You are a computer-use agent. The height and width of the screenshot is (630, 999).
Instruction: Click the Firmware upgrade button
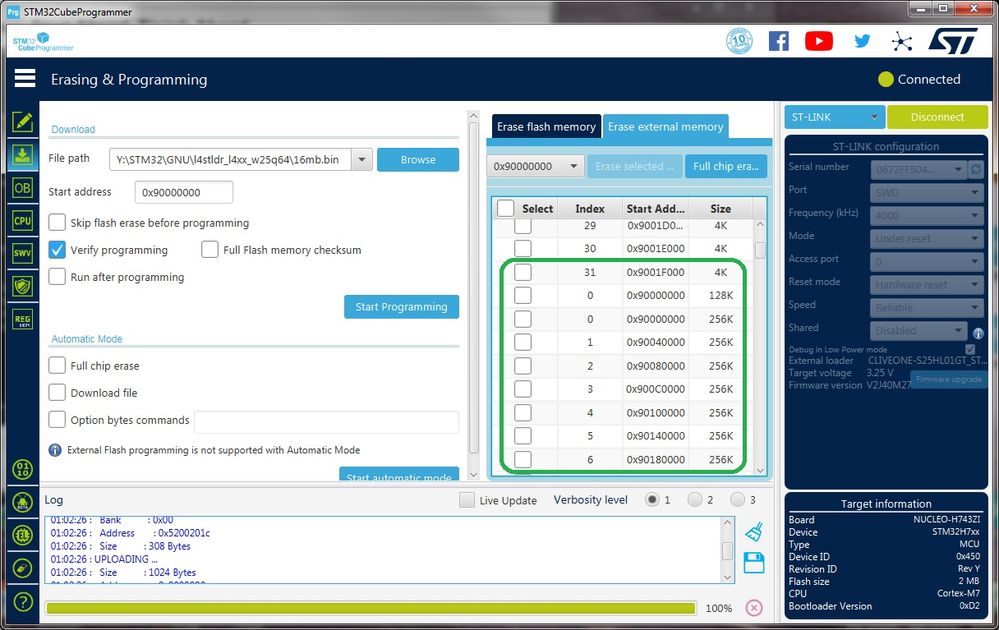click(x=949, y=379)
